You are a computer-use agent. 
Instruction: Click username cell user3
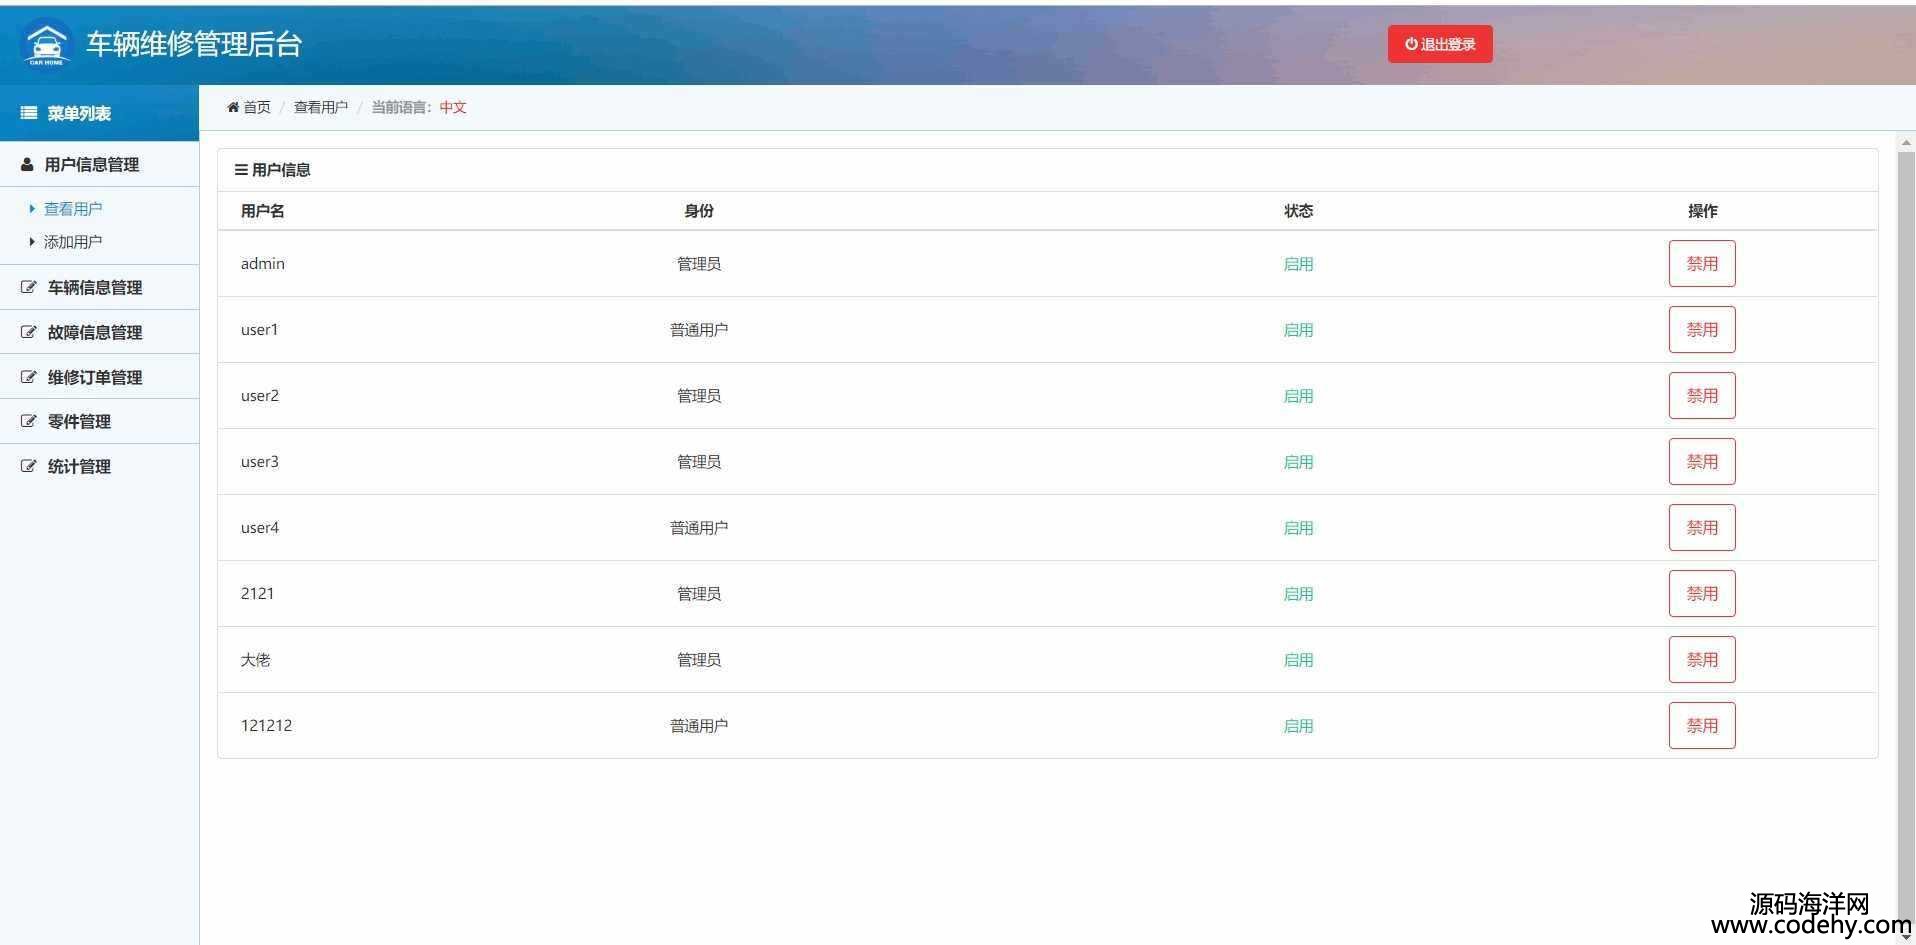[x=260, y=462]
